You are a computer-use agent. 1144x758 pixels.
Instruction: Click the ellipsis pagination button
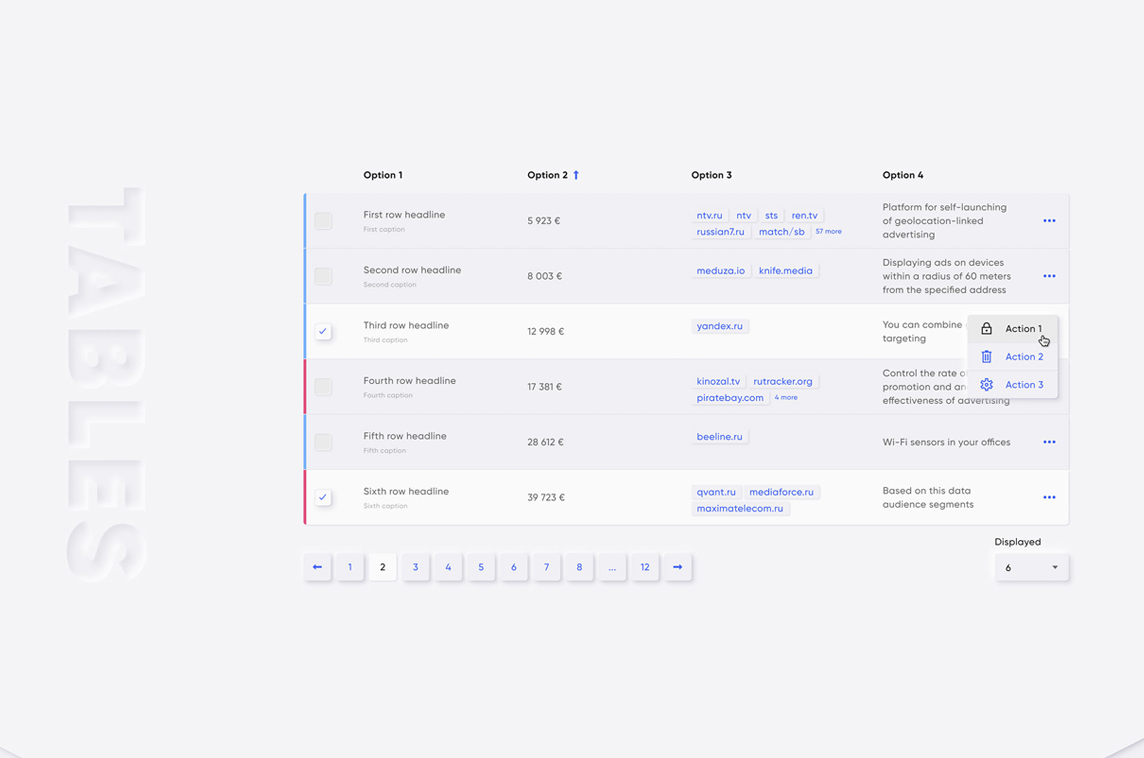click(x=612, y=567)
